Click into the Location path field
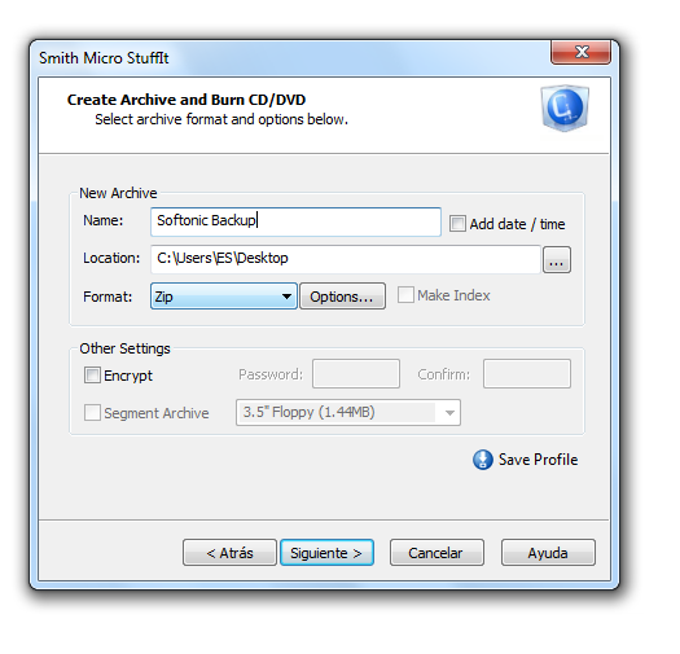This screenshot has height=654, width=680. (x=345, y=259)
